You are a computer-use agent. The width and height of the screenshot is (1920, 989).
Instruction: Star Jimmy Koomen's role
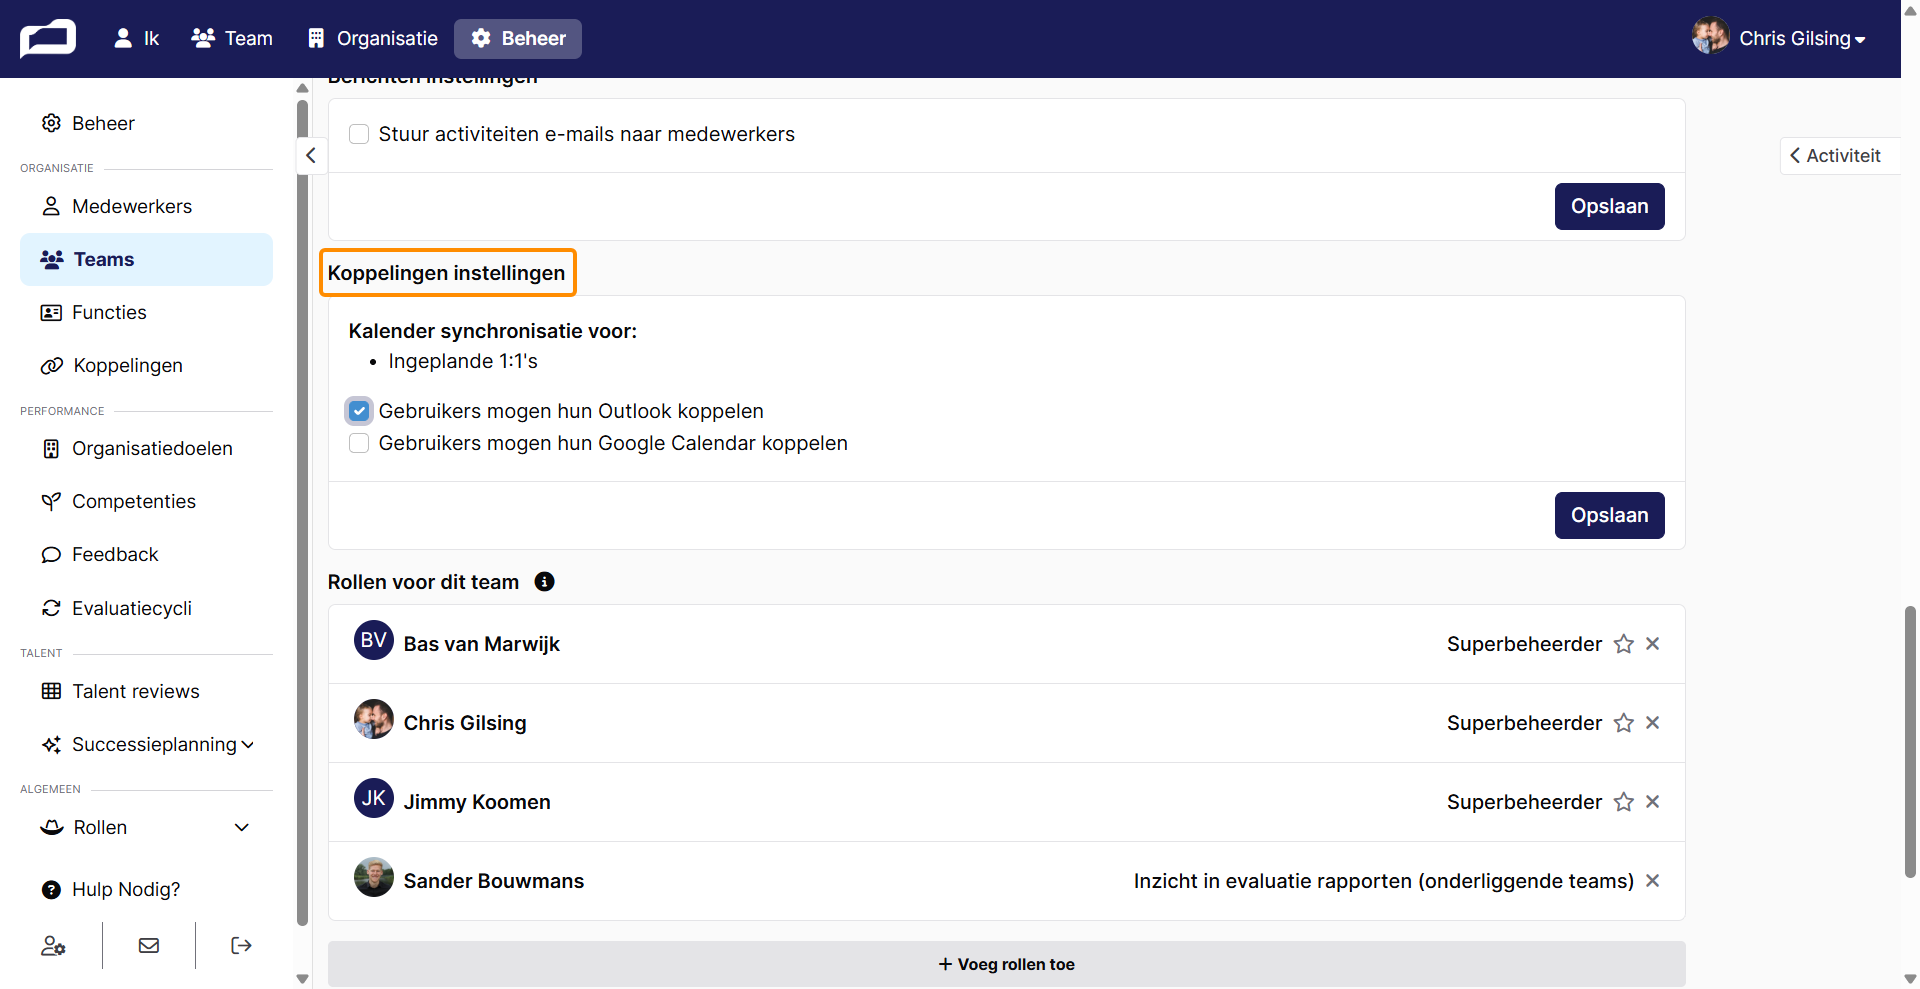1624,802
